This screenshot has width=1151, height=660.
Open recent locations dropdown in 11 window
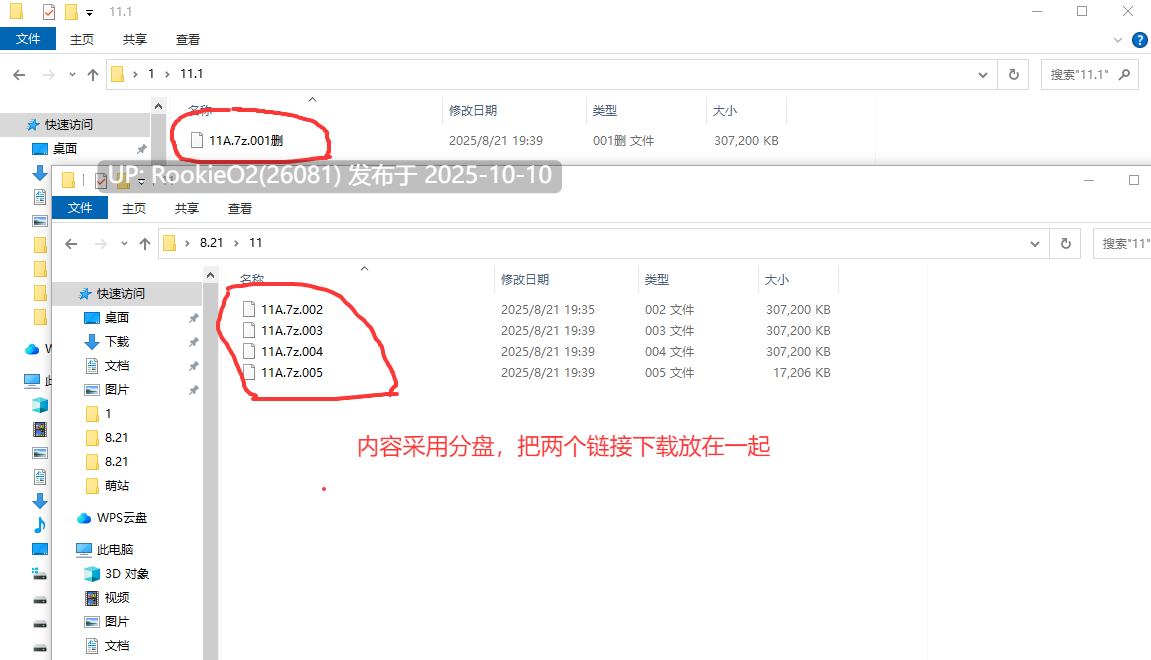tap(124, 244)
